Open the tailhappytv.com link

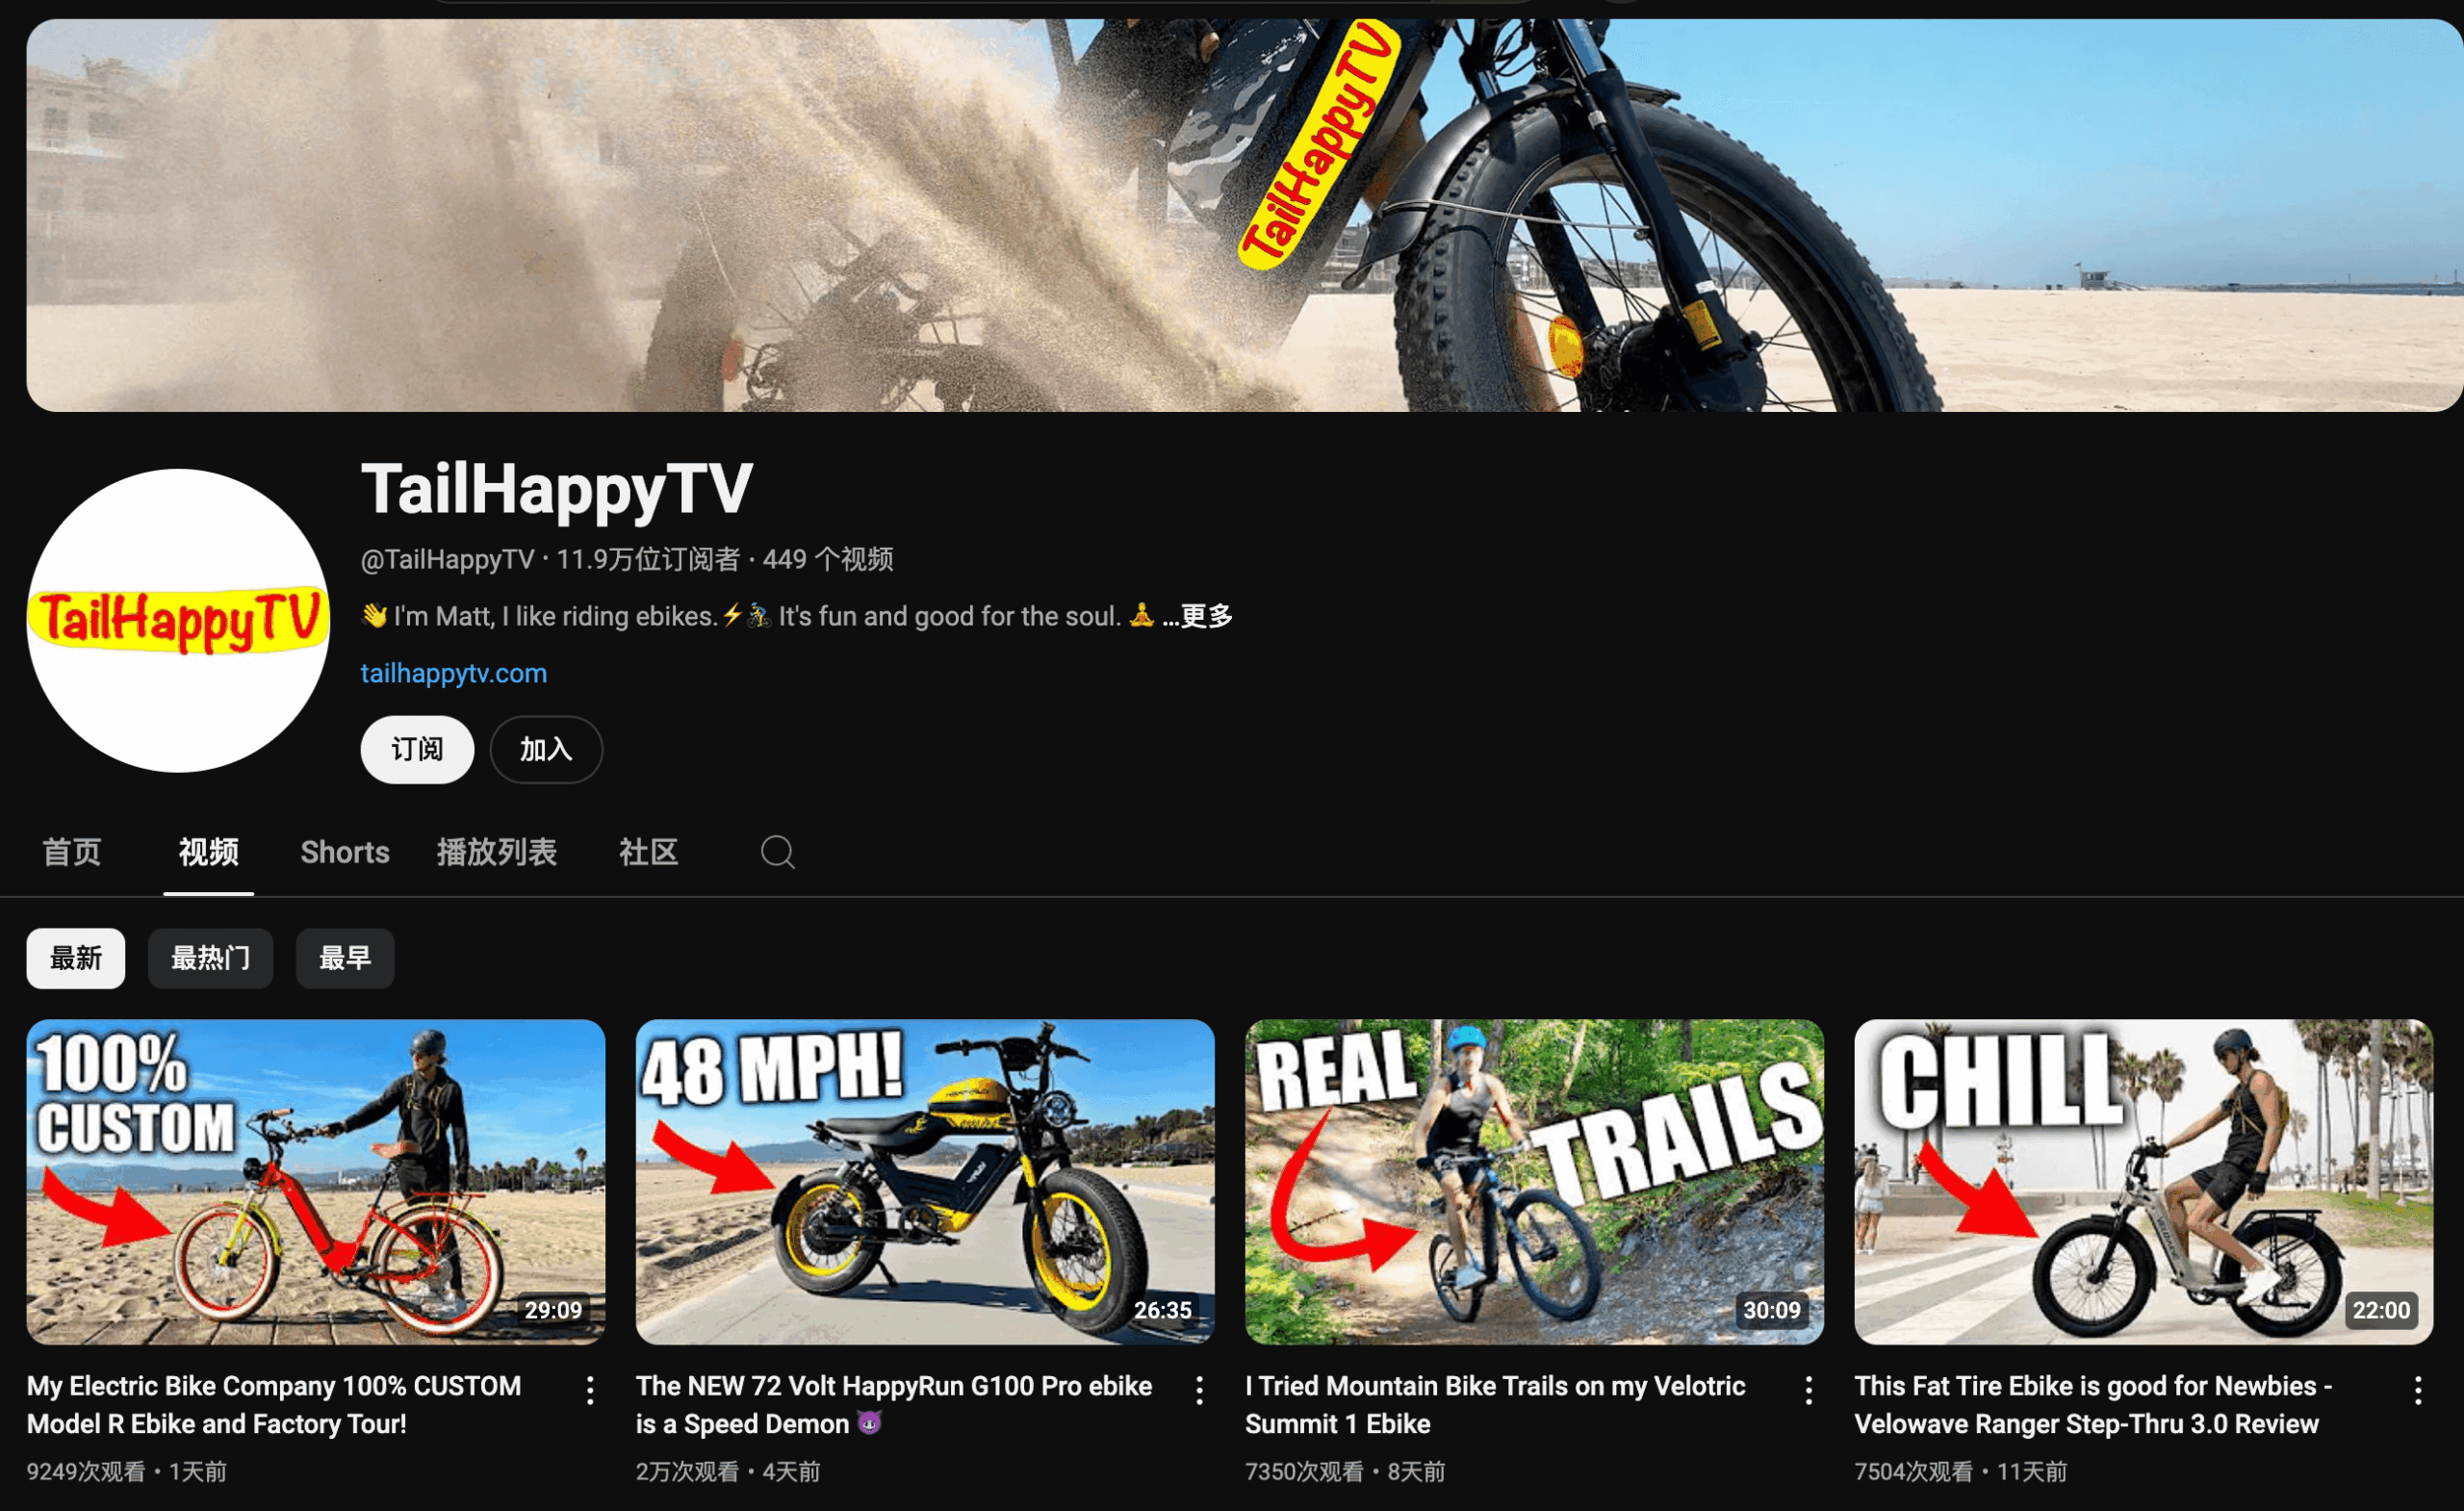coord(454,673)
